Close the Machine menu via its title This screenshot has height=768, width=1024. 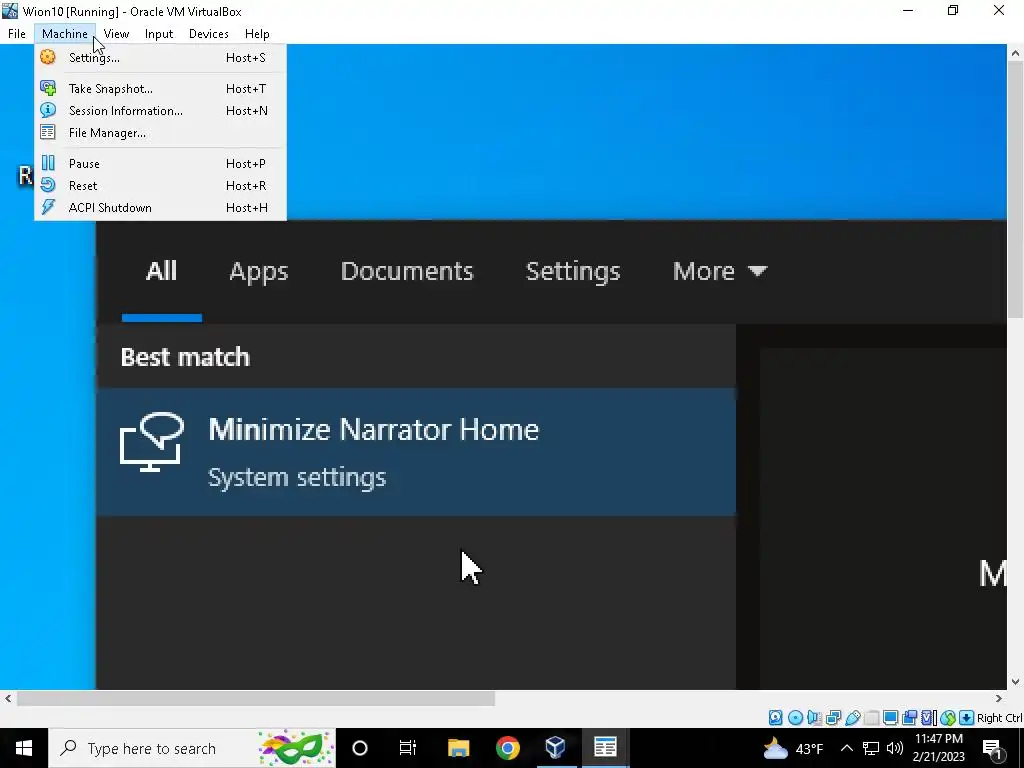click(65, 34)
